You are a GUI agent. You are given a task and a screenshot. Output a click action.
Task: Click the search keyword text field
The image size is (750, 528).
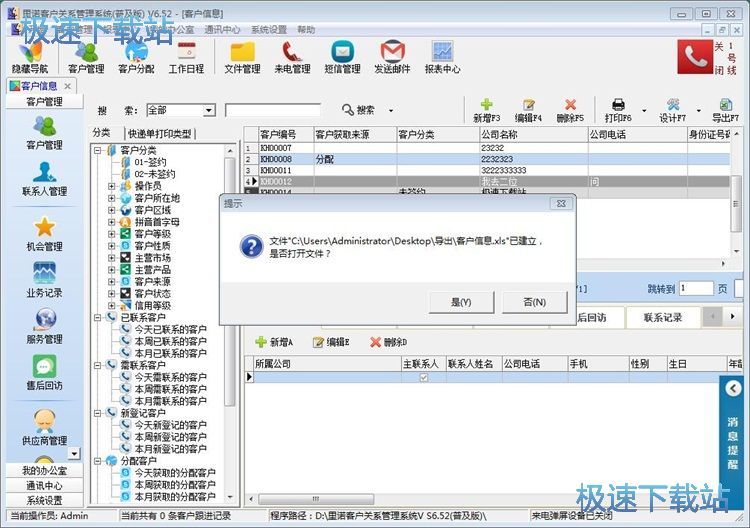(273, 110)
